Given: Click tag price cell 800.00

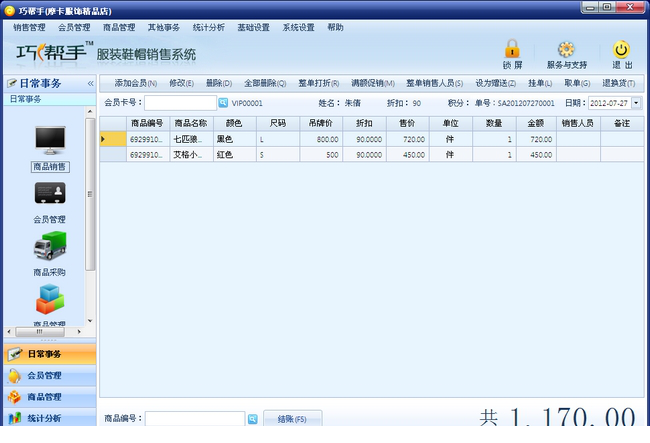Looking at the screenshot, I should tap(321, 139).
